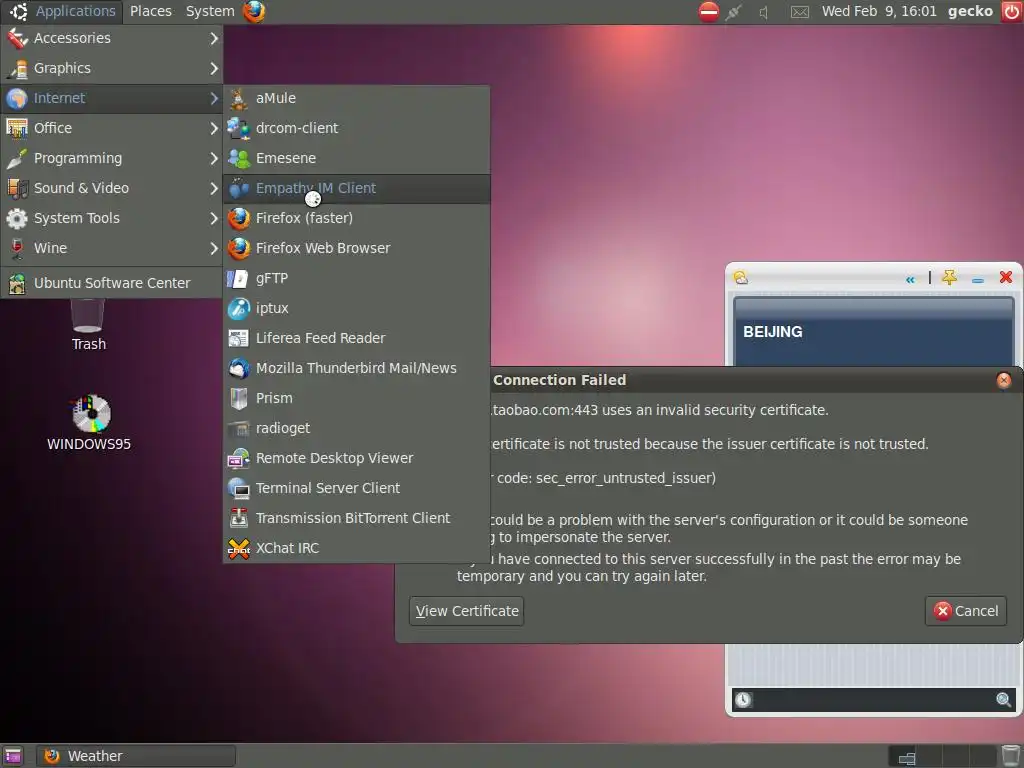Close the Connection Failed dialog
Screen dimensions: 1024x768
[x=1004, y=380]
